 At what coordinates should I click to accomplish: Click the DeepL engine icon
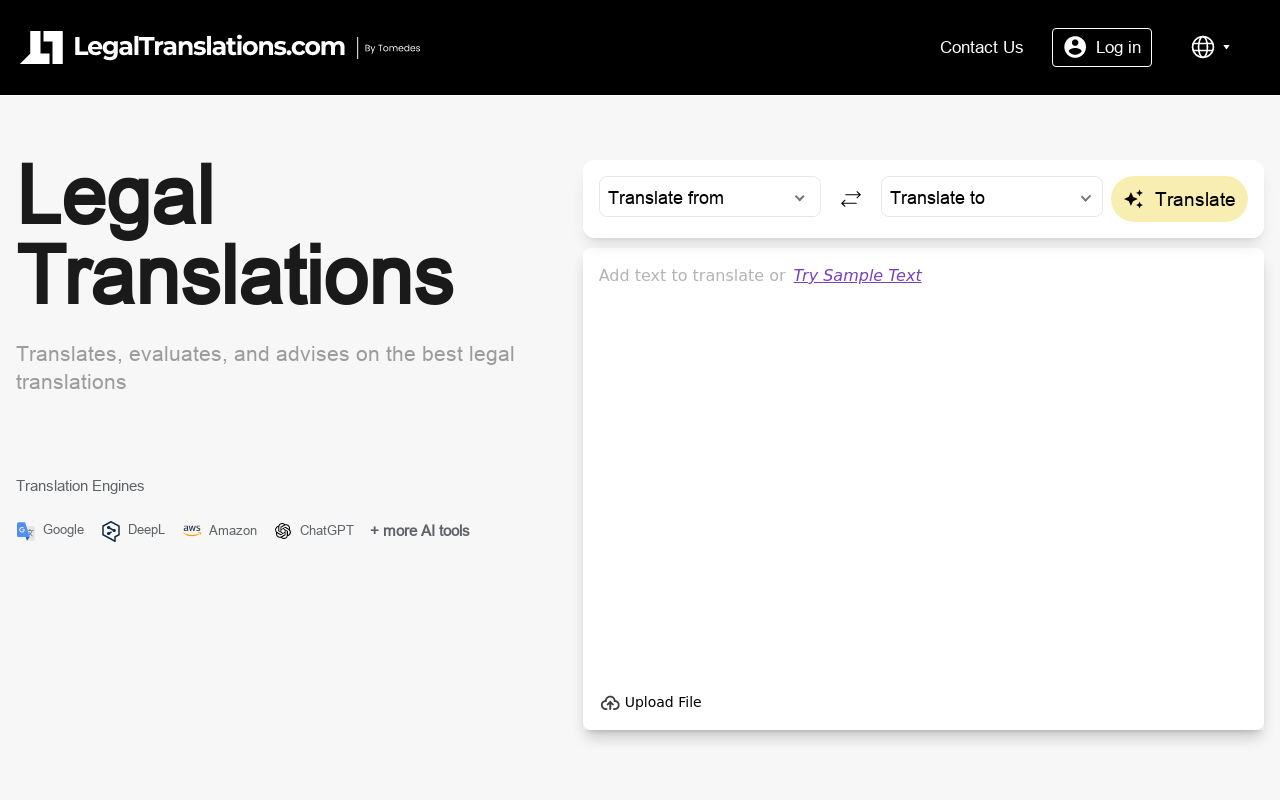click(x=111, y=531)
